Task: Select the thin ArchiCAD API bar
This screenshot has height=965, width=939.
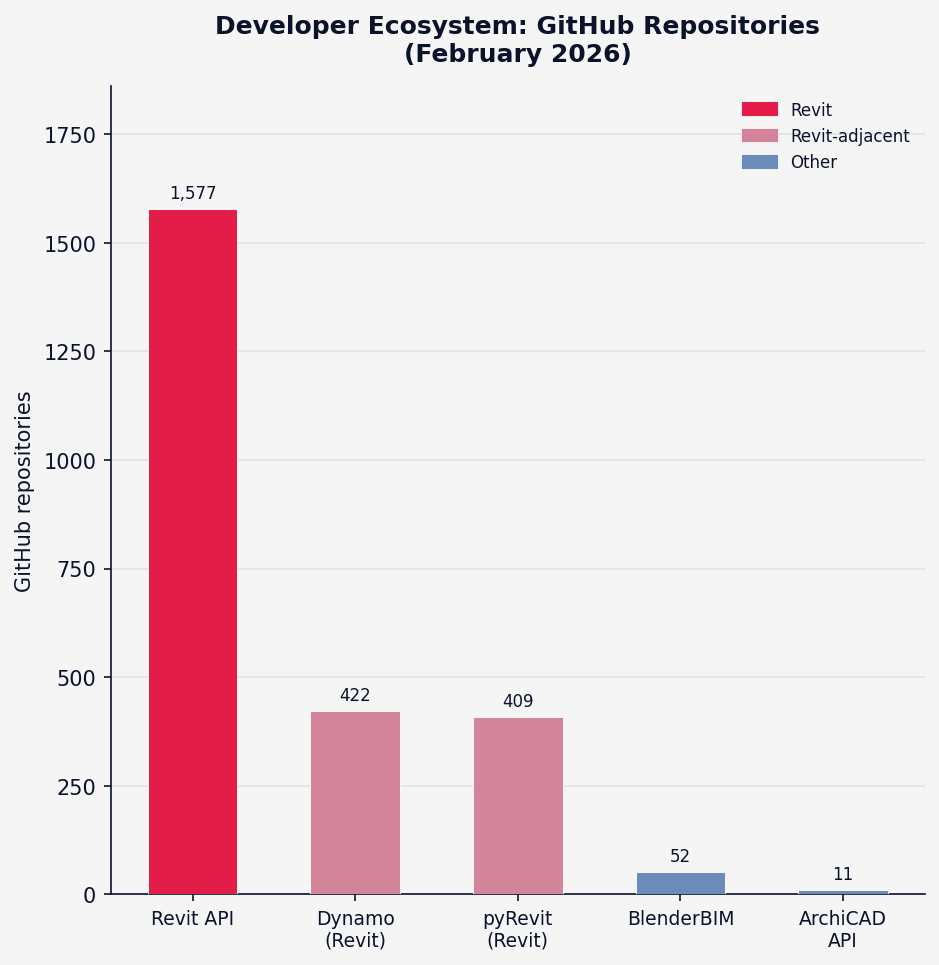Action: (843, 892)
